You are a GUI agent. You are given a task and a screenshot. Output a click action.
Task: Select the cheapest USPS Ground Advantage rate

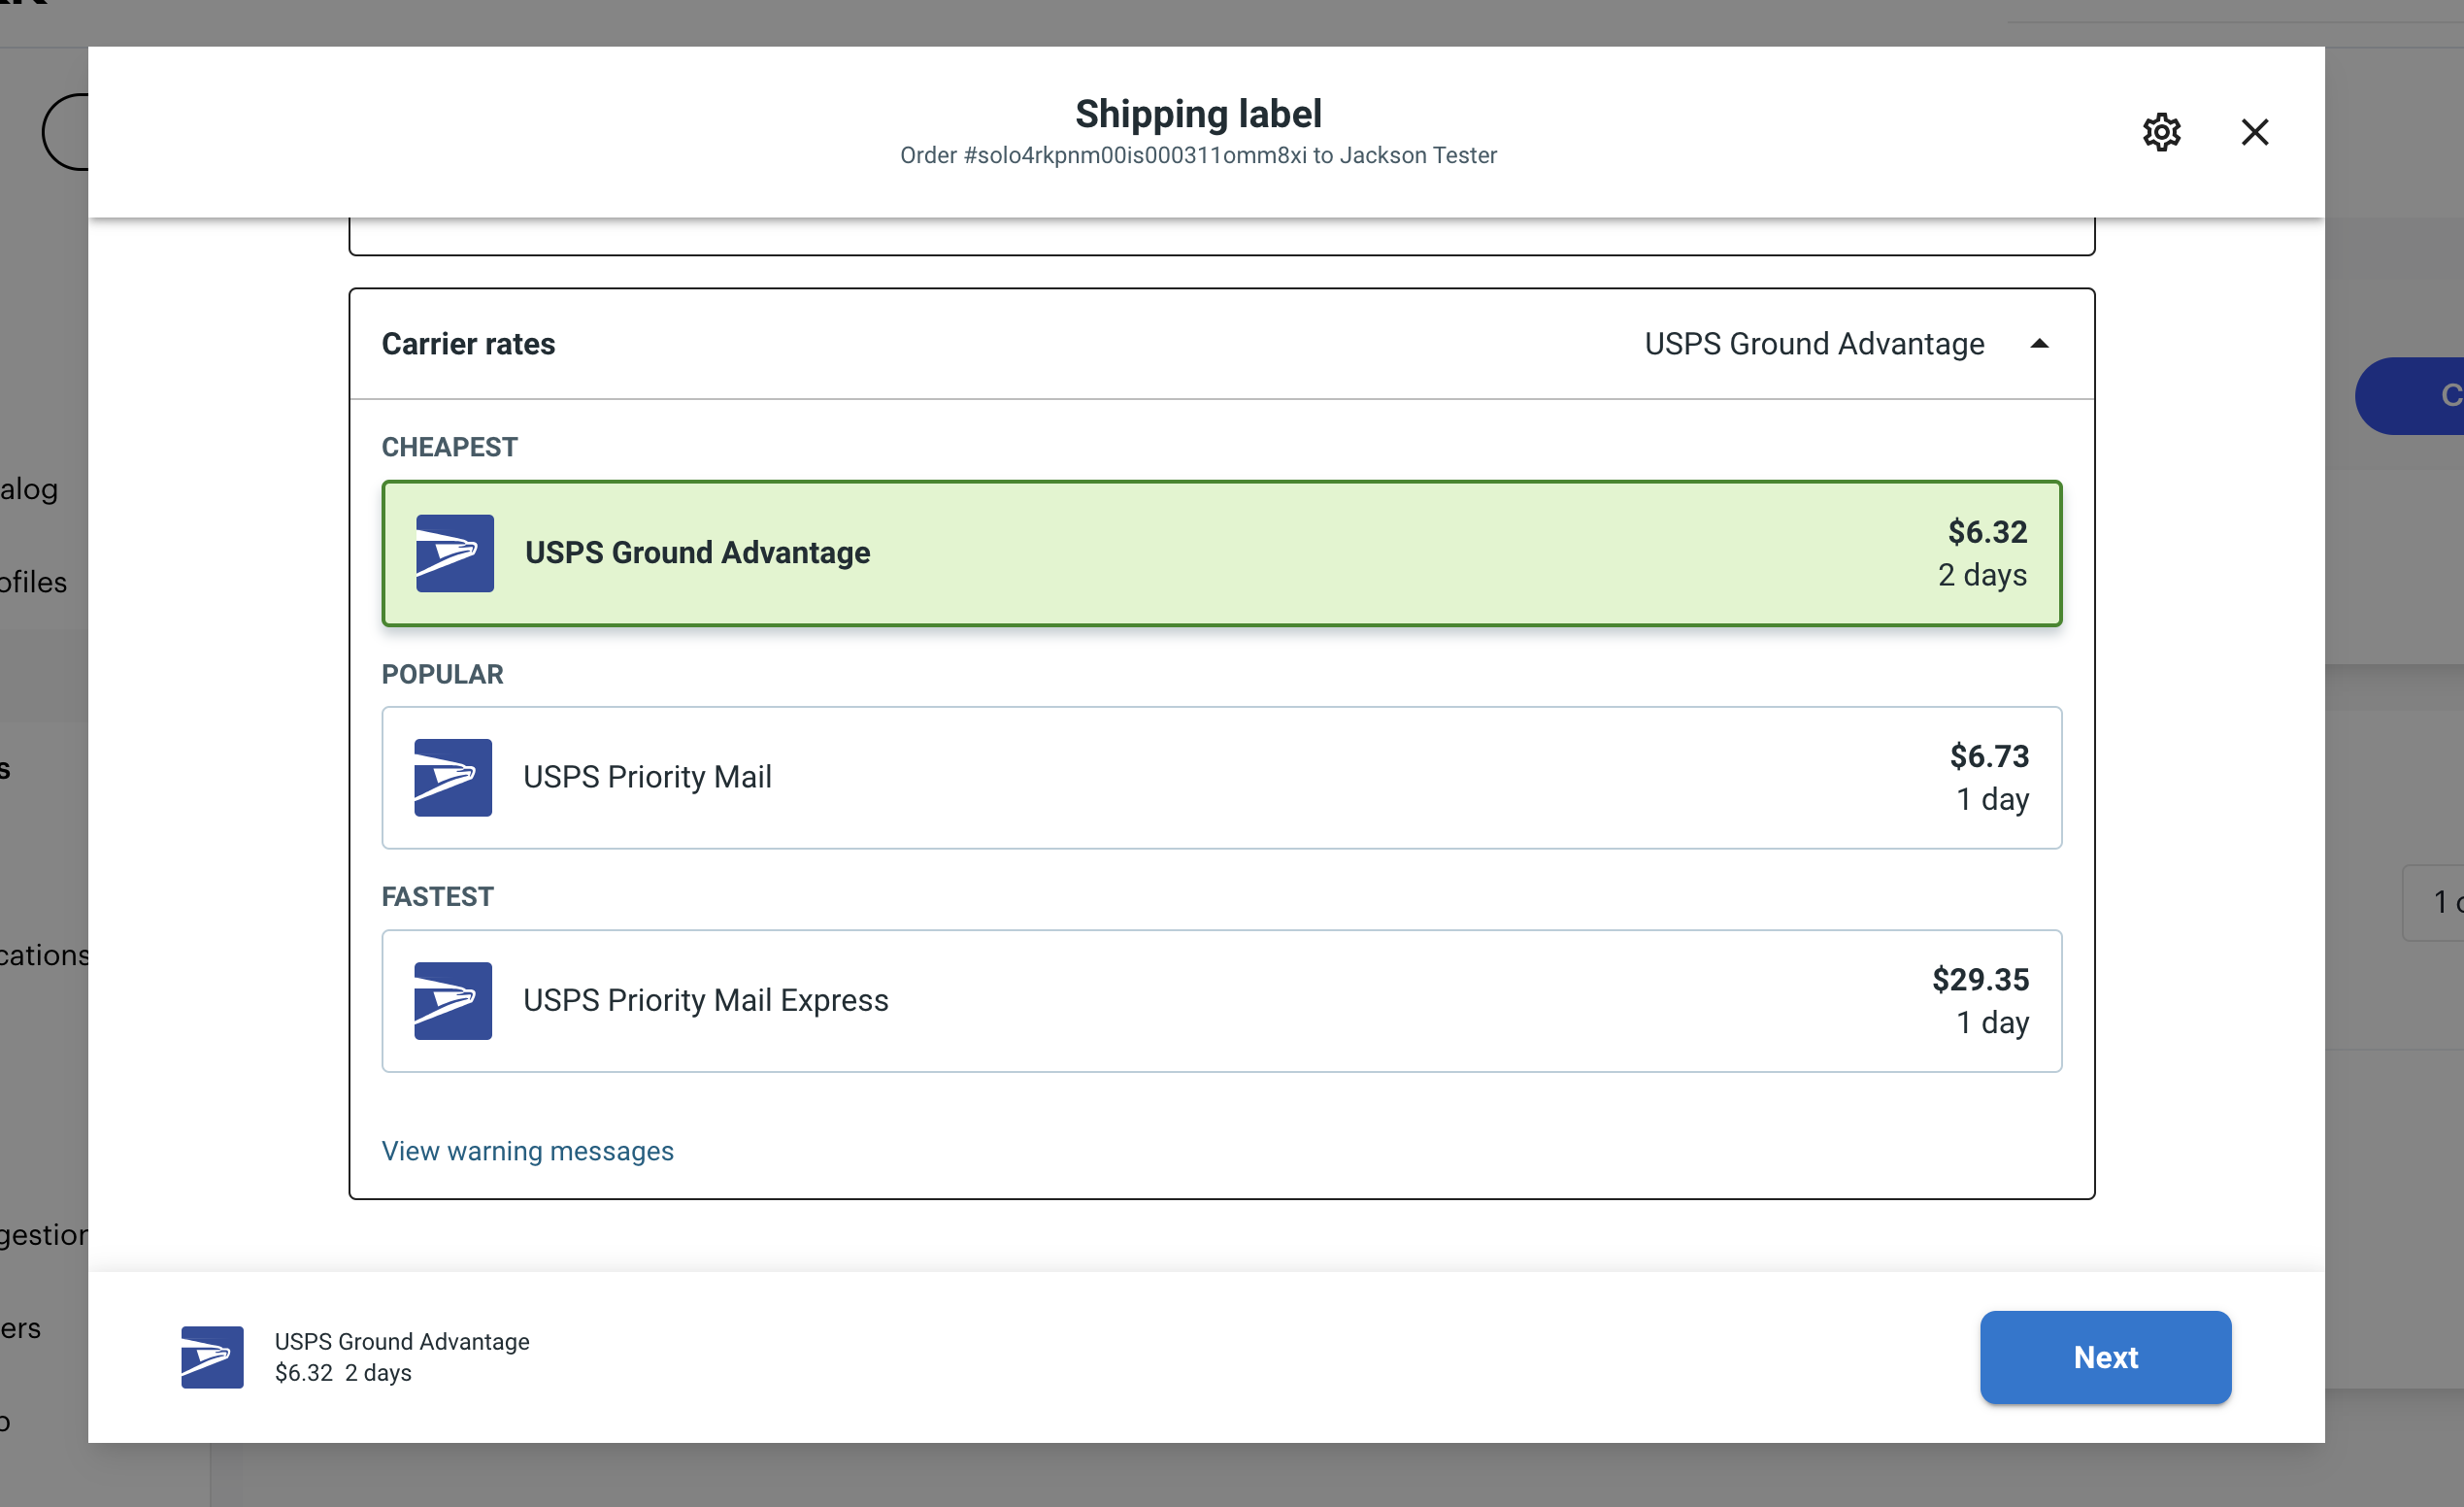pos(1220,553)
